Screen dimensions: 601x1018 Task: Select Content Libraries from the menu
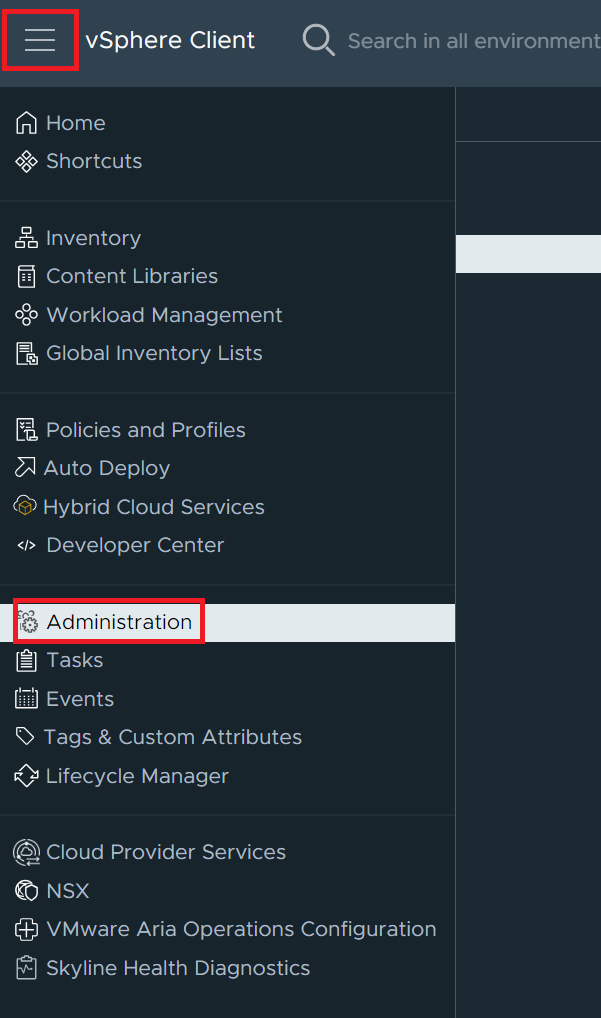point(132,276)
